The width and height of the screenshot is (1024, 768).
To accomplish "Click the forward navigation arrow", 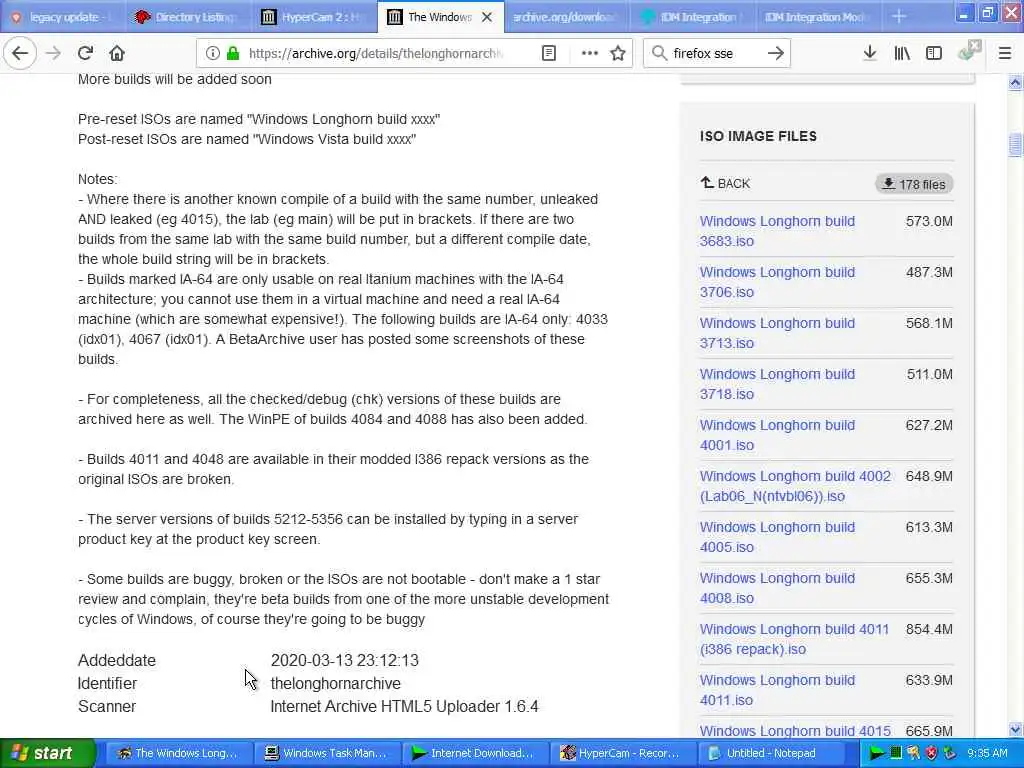I will [54, 53].
